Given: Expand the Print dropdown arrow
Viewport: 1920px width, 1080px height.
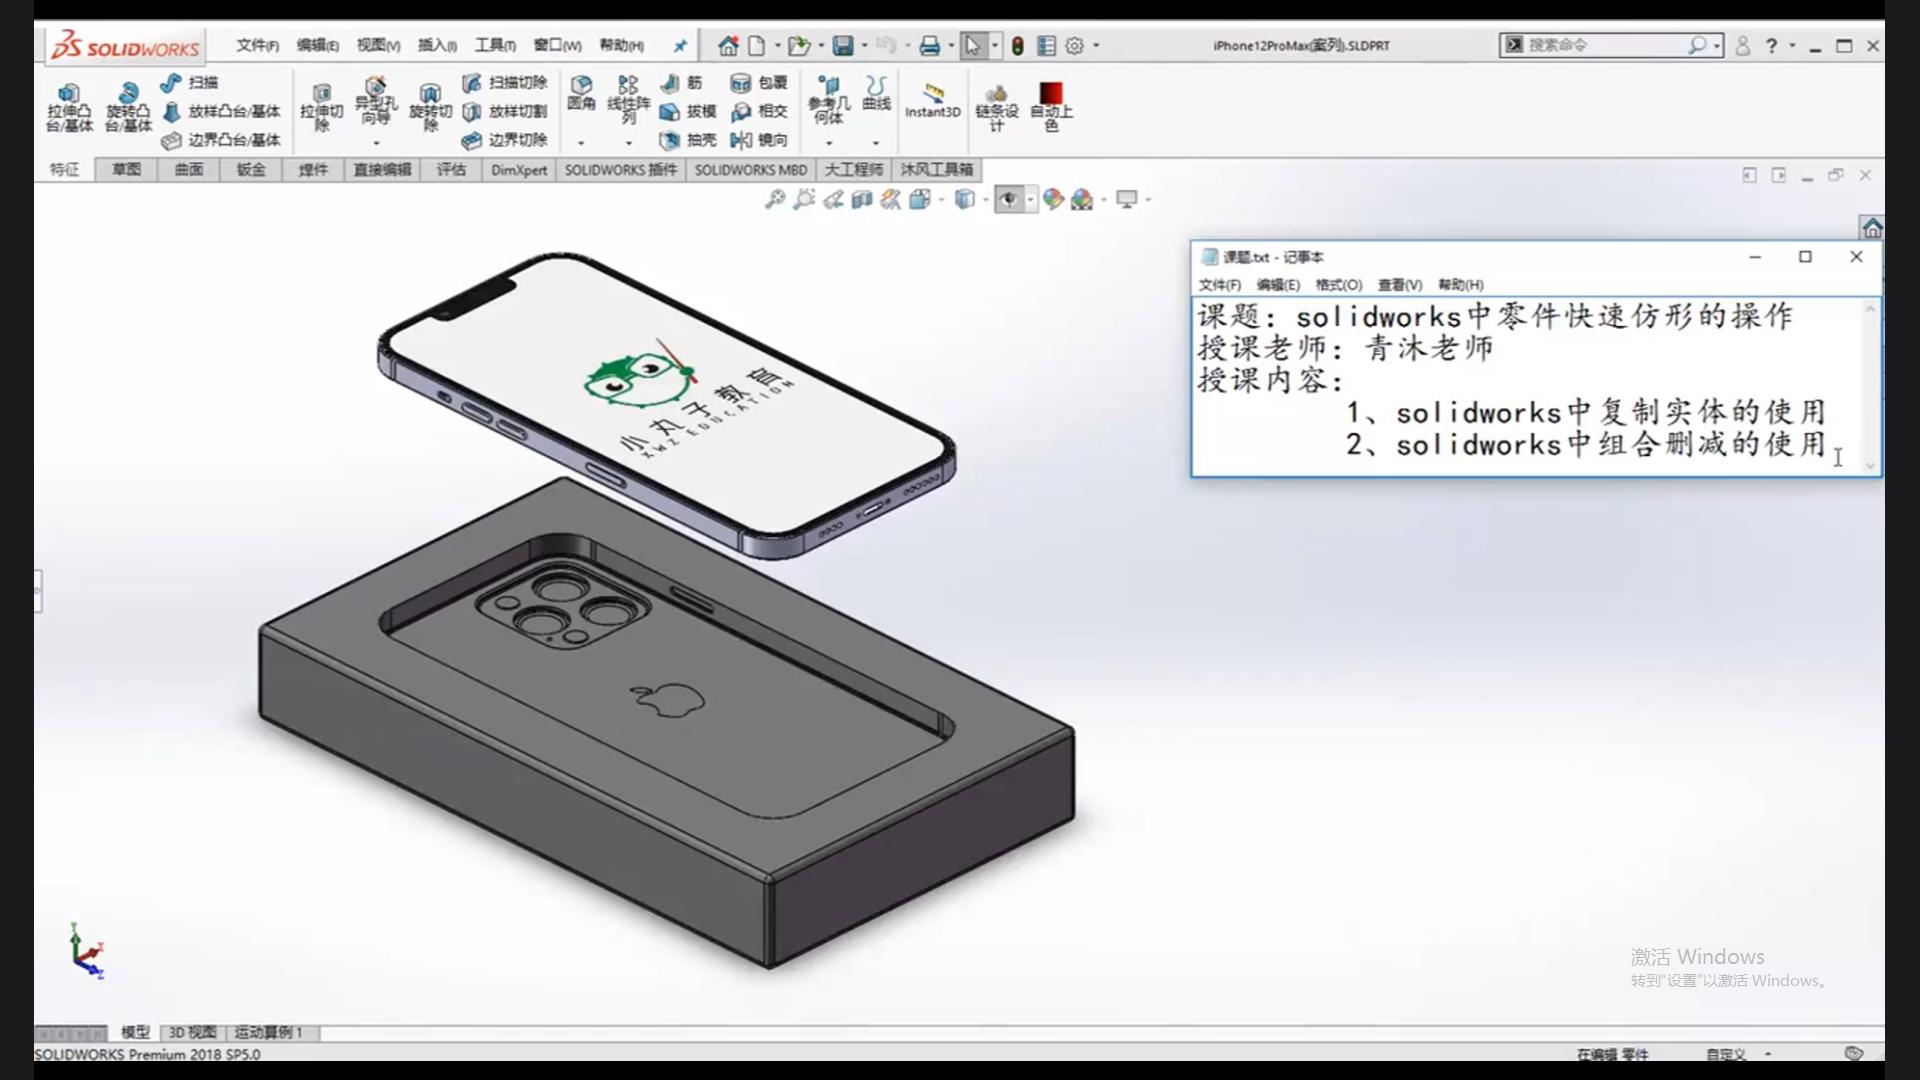Looking at the screenshot, I should [951, 45].
